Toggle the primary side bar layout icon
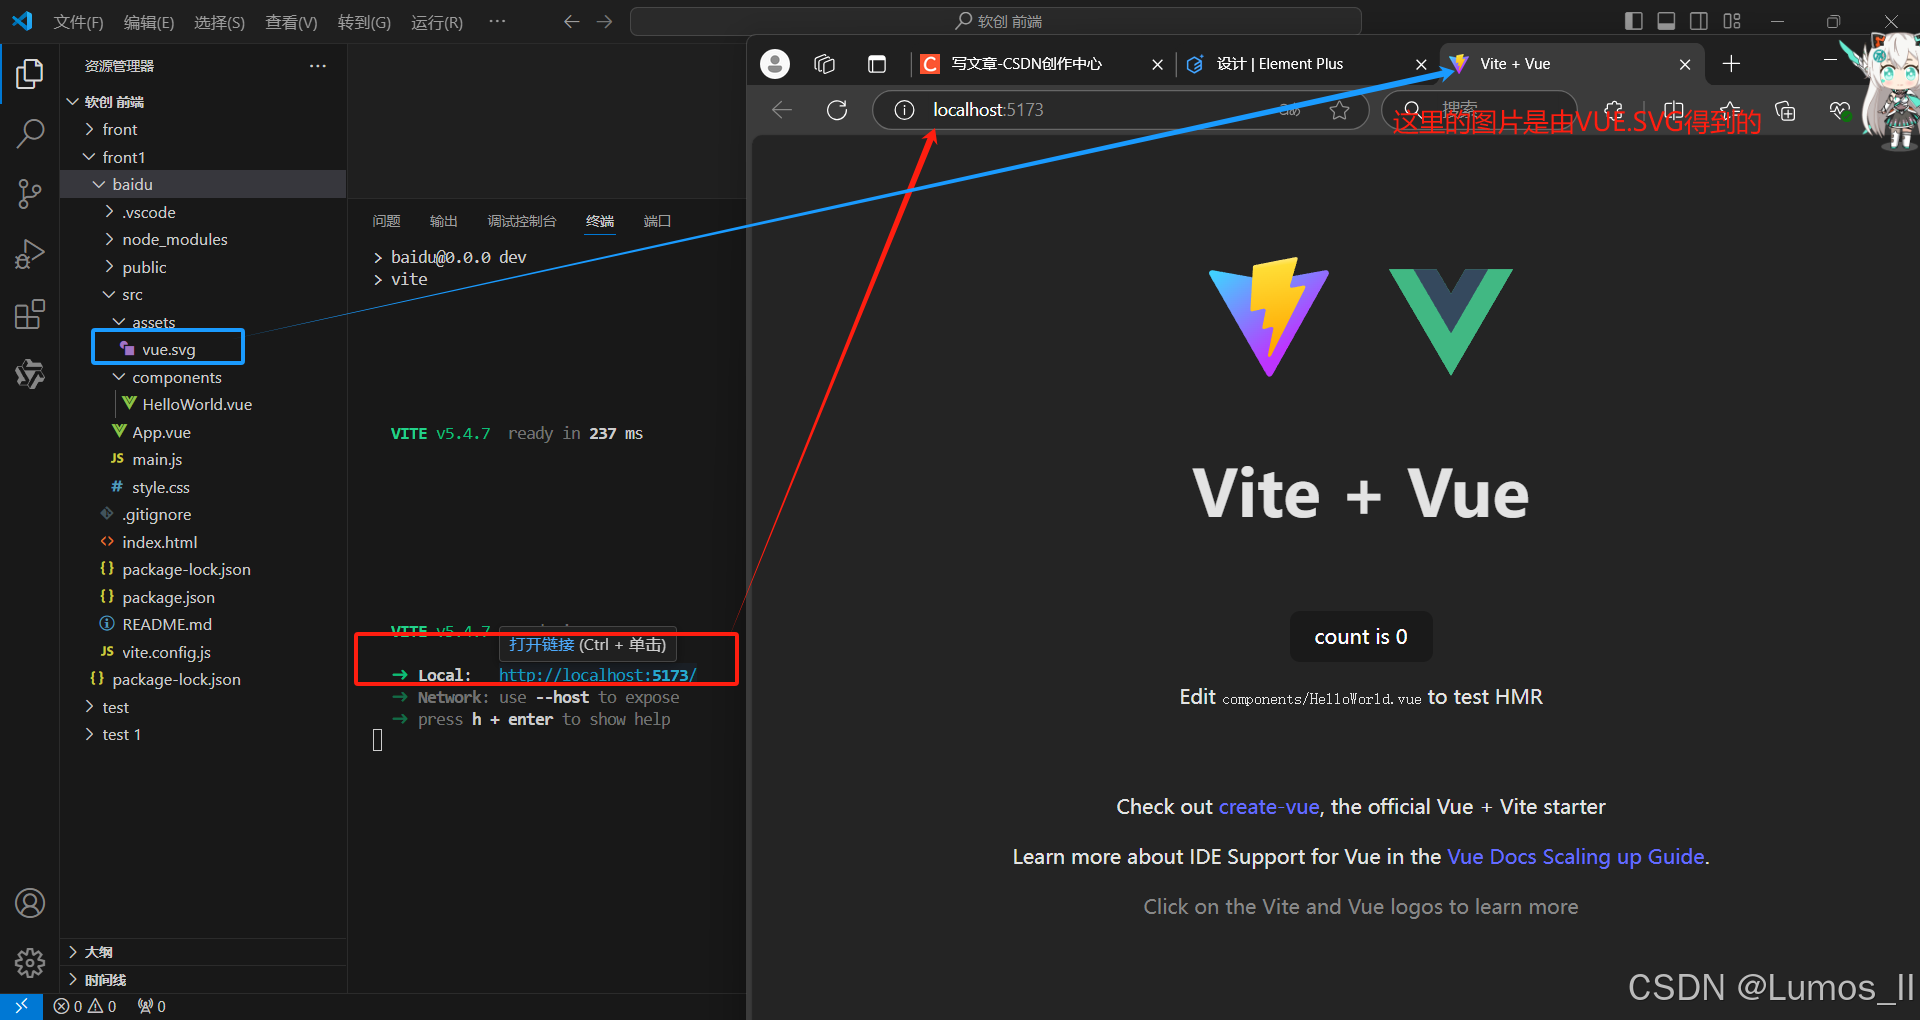 coord(1634,21)
